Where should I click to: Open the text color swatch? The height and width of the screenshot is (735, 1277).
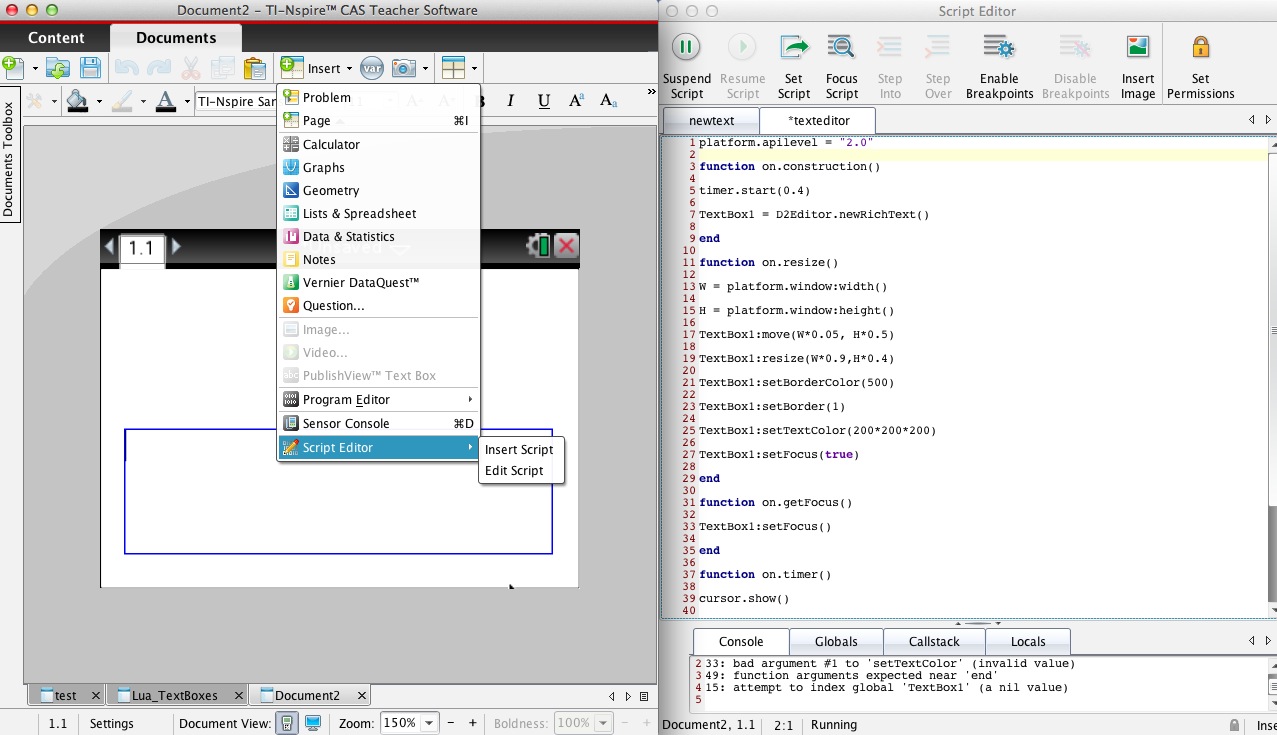click(165, 101)
